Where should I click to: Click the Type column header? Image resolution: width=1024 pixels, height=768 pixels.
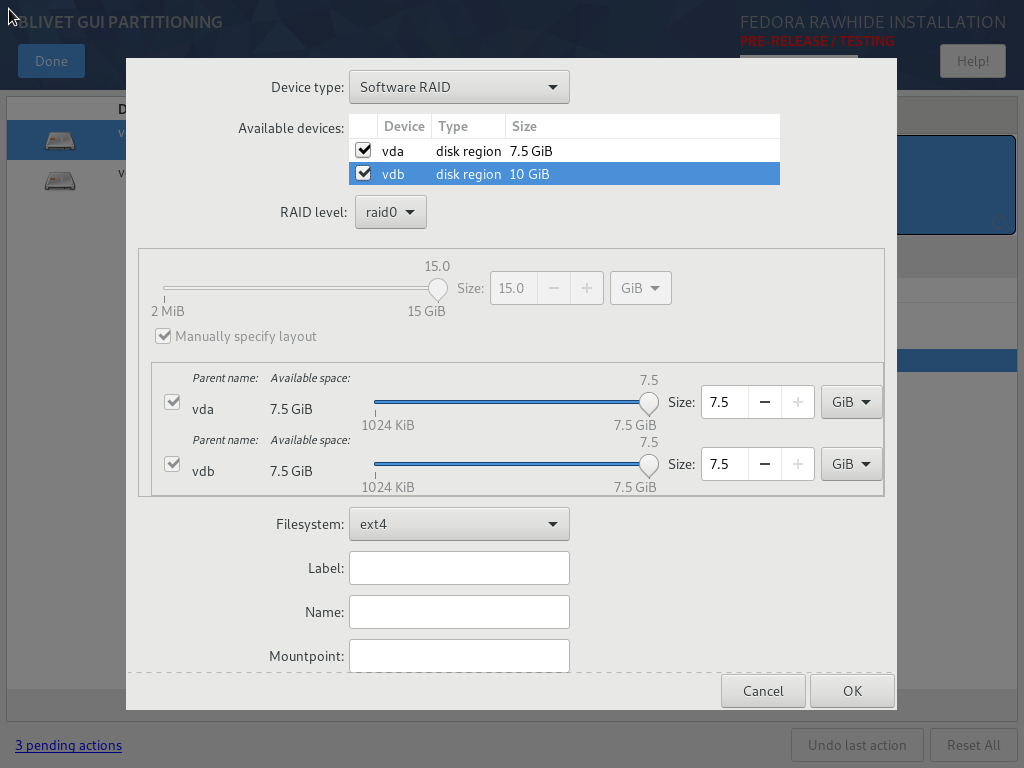point(468,126)
